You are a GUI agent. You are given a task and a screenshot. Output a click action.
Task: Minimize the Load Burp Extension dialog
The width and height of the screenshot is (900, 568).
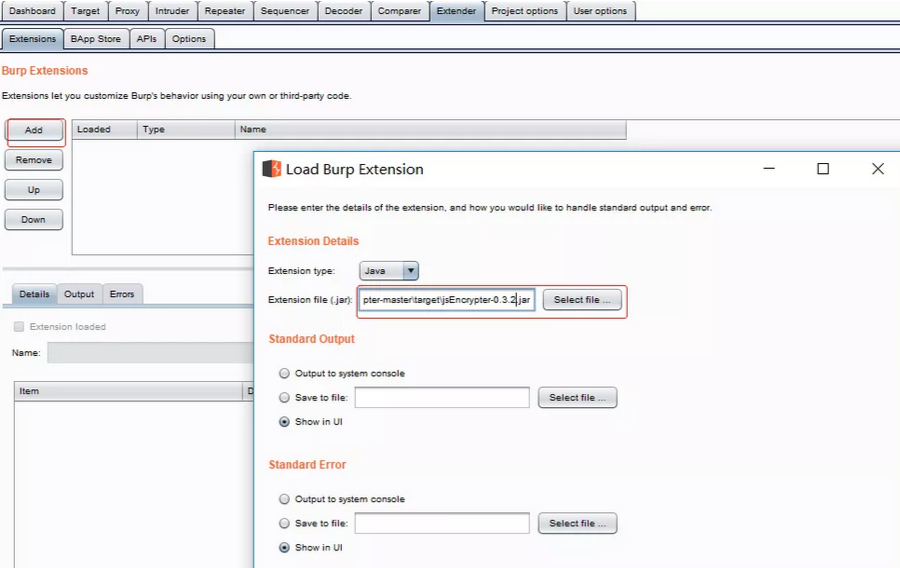click(769, 168)
